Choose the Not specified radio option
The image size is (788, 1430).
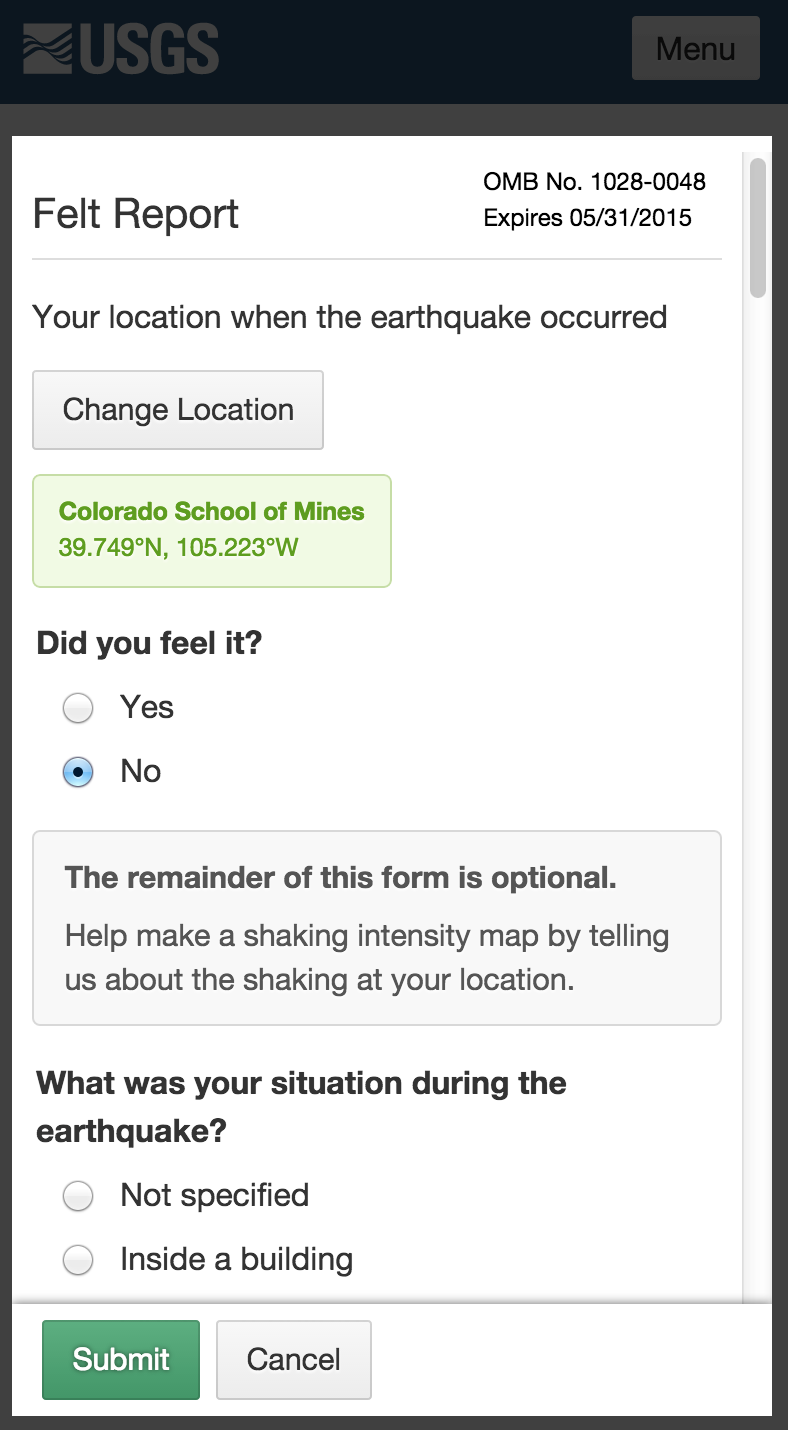(78, 1196)
